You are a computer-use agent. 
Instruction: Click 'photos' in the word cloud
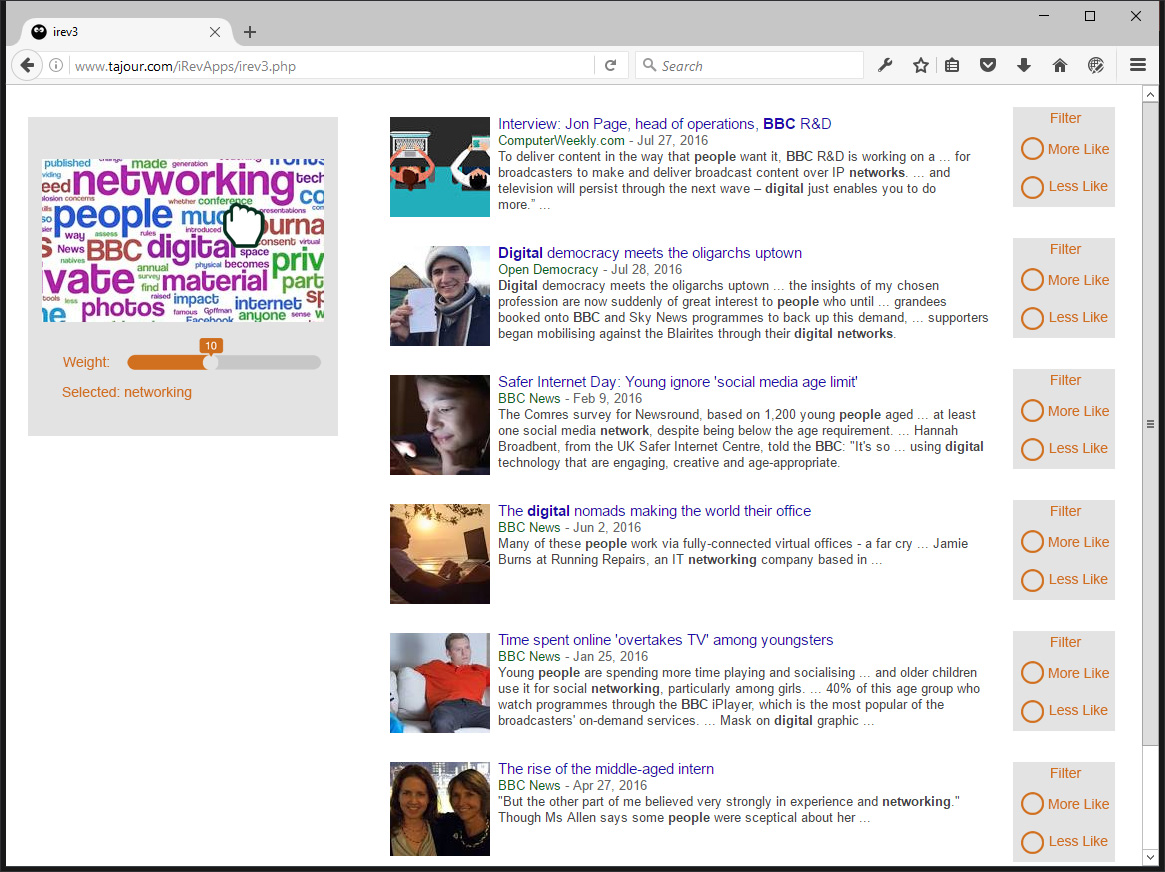(123, 308)
